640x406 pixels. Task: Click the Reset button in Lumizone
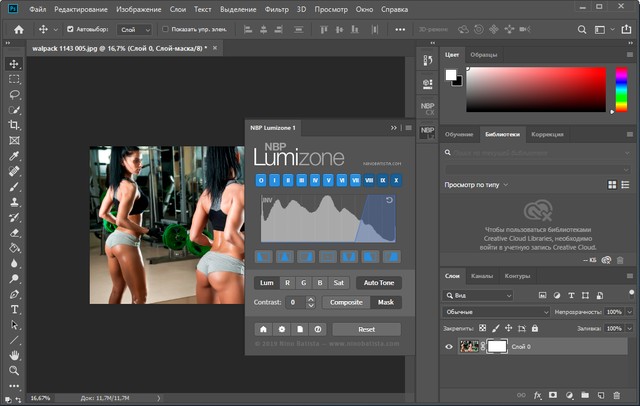[366, 329]
